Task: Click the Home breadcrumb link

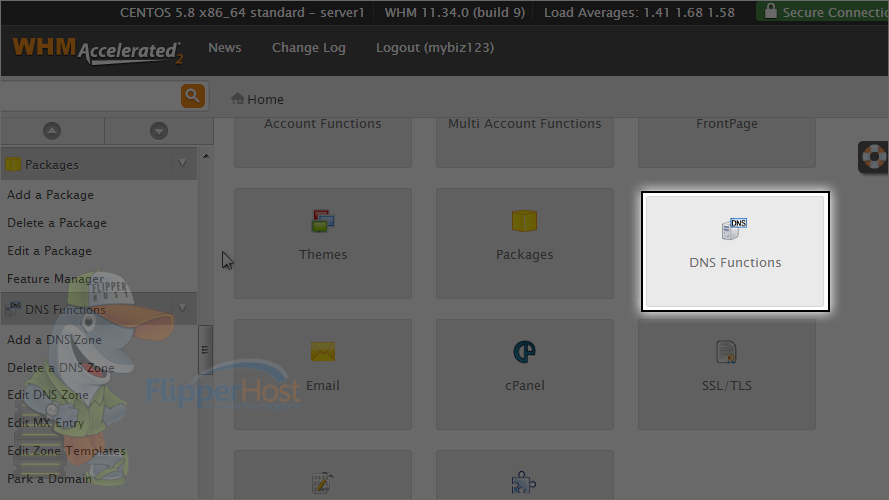Action: coord(265,99)
